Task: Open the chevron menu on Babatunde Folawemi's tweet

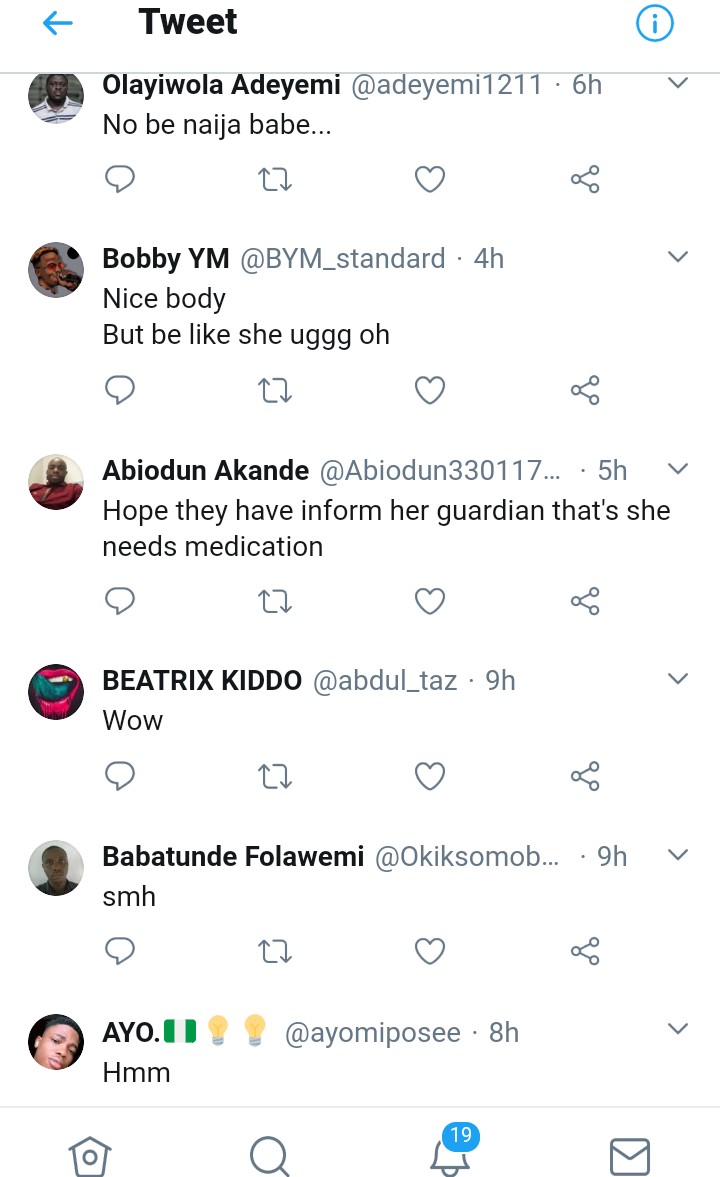Action: pos(678,855)
